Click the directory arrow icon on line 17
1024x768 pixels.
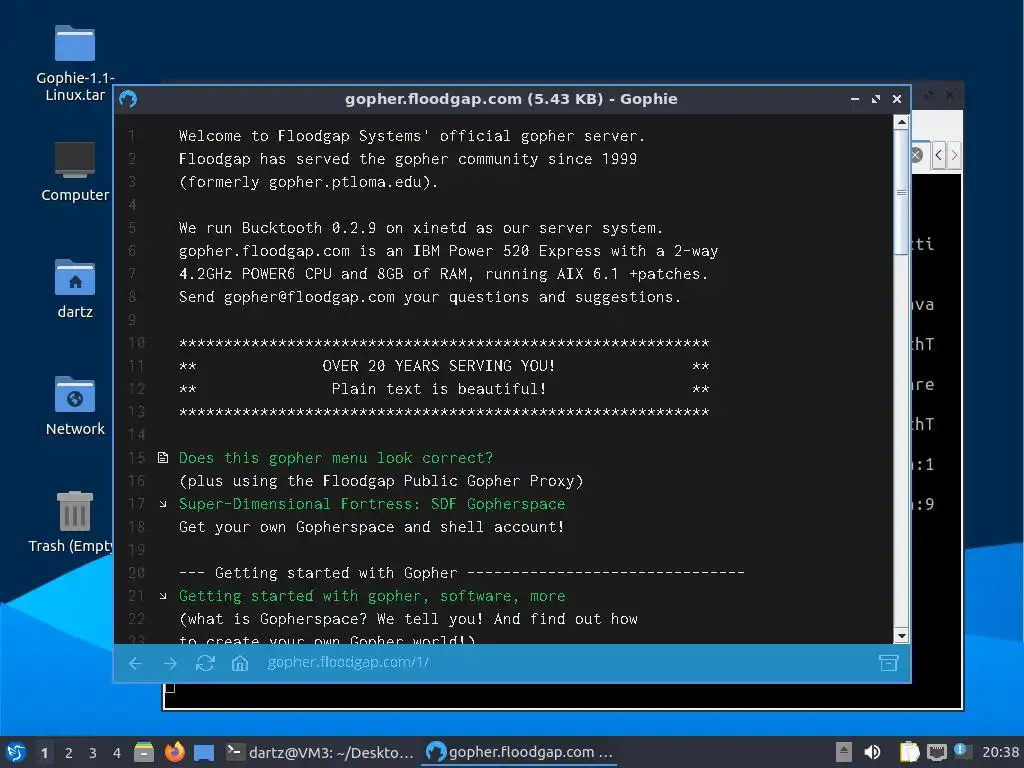[163, 504]
